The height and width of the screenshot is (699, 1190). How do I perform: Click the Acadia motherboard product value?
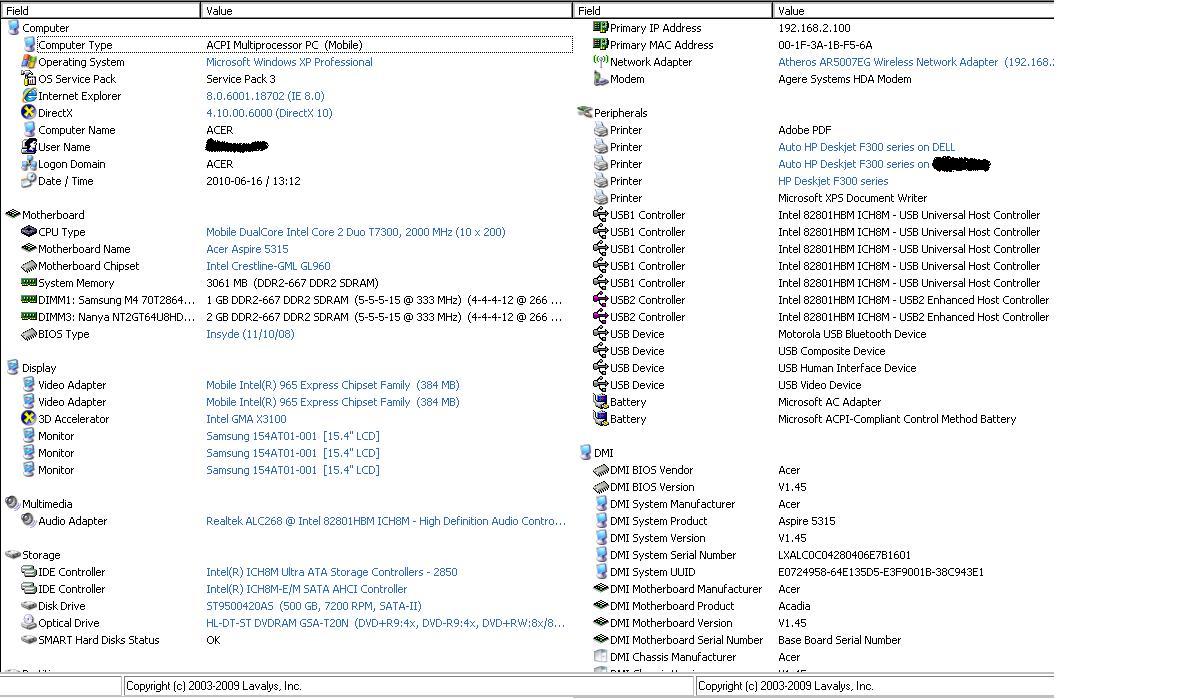pyautogui.click(x=794, y=606)
